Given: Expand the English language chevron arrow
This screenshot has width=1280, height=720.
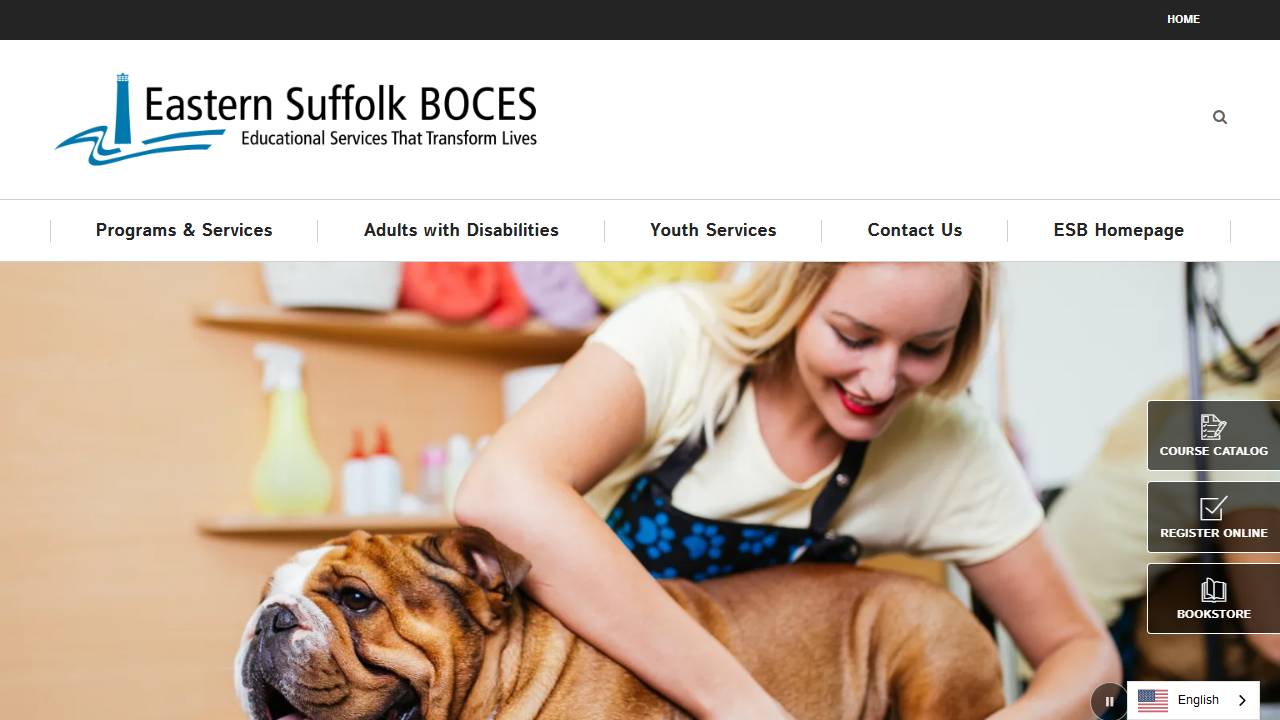Looking at the screenshot, I should coord(1243,700).
